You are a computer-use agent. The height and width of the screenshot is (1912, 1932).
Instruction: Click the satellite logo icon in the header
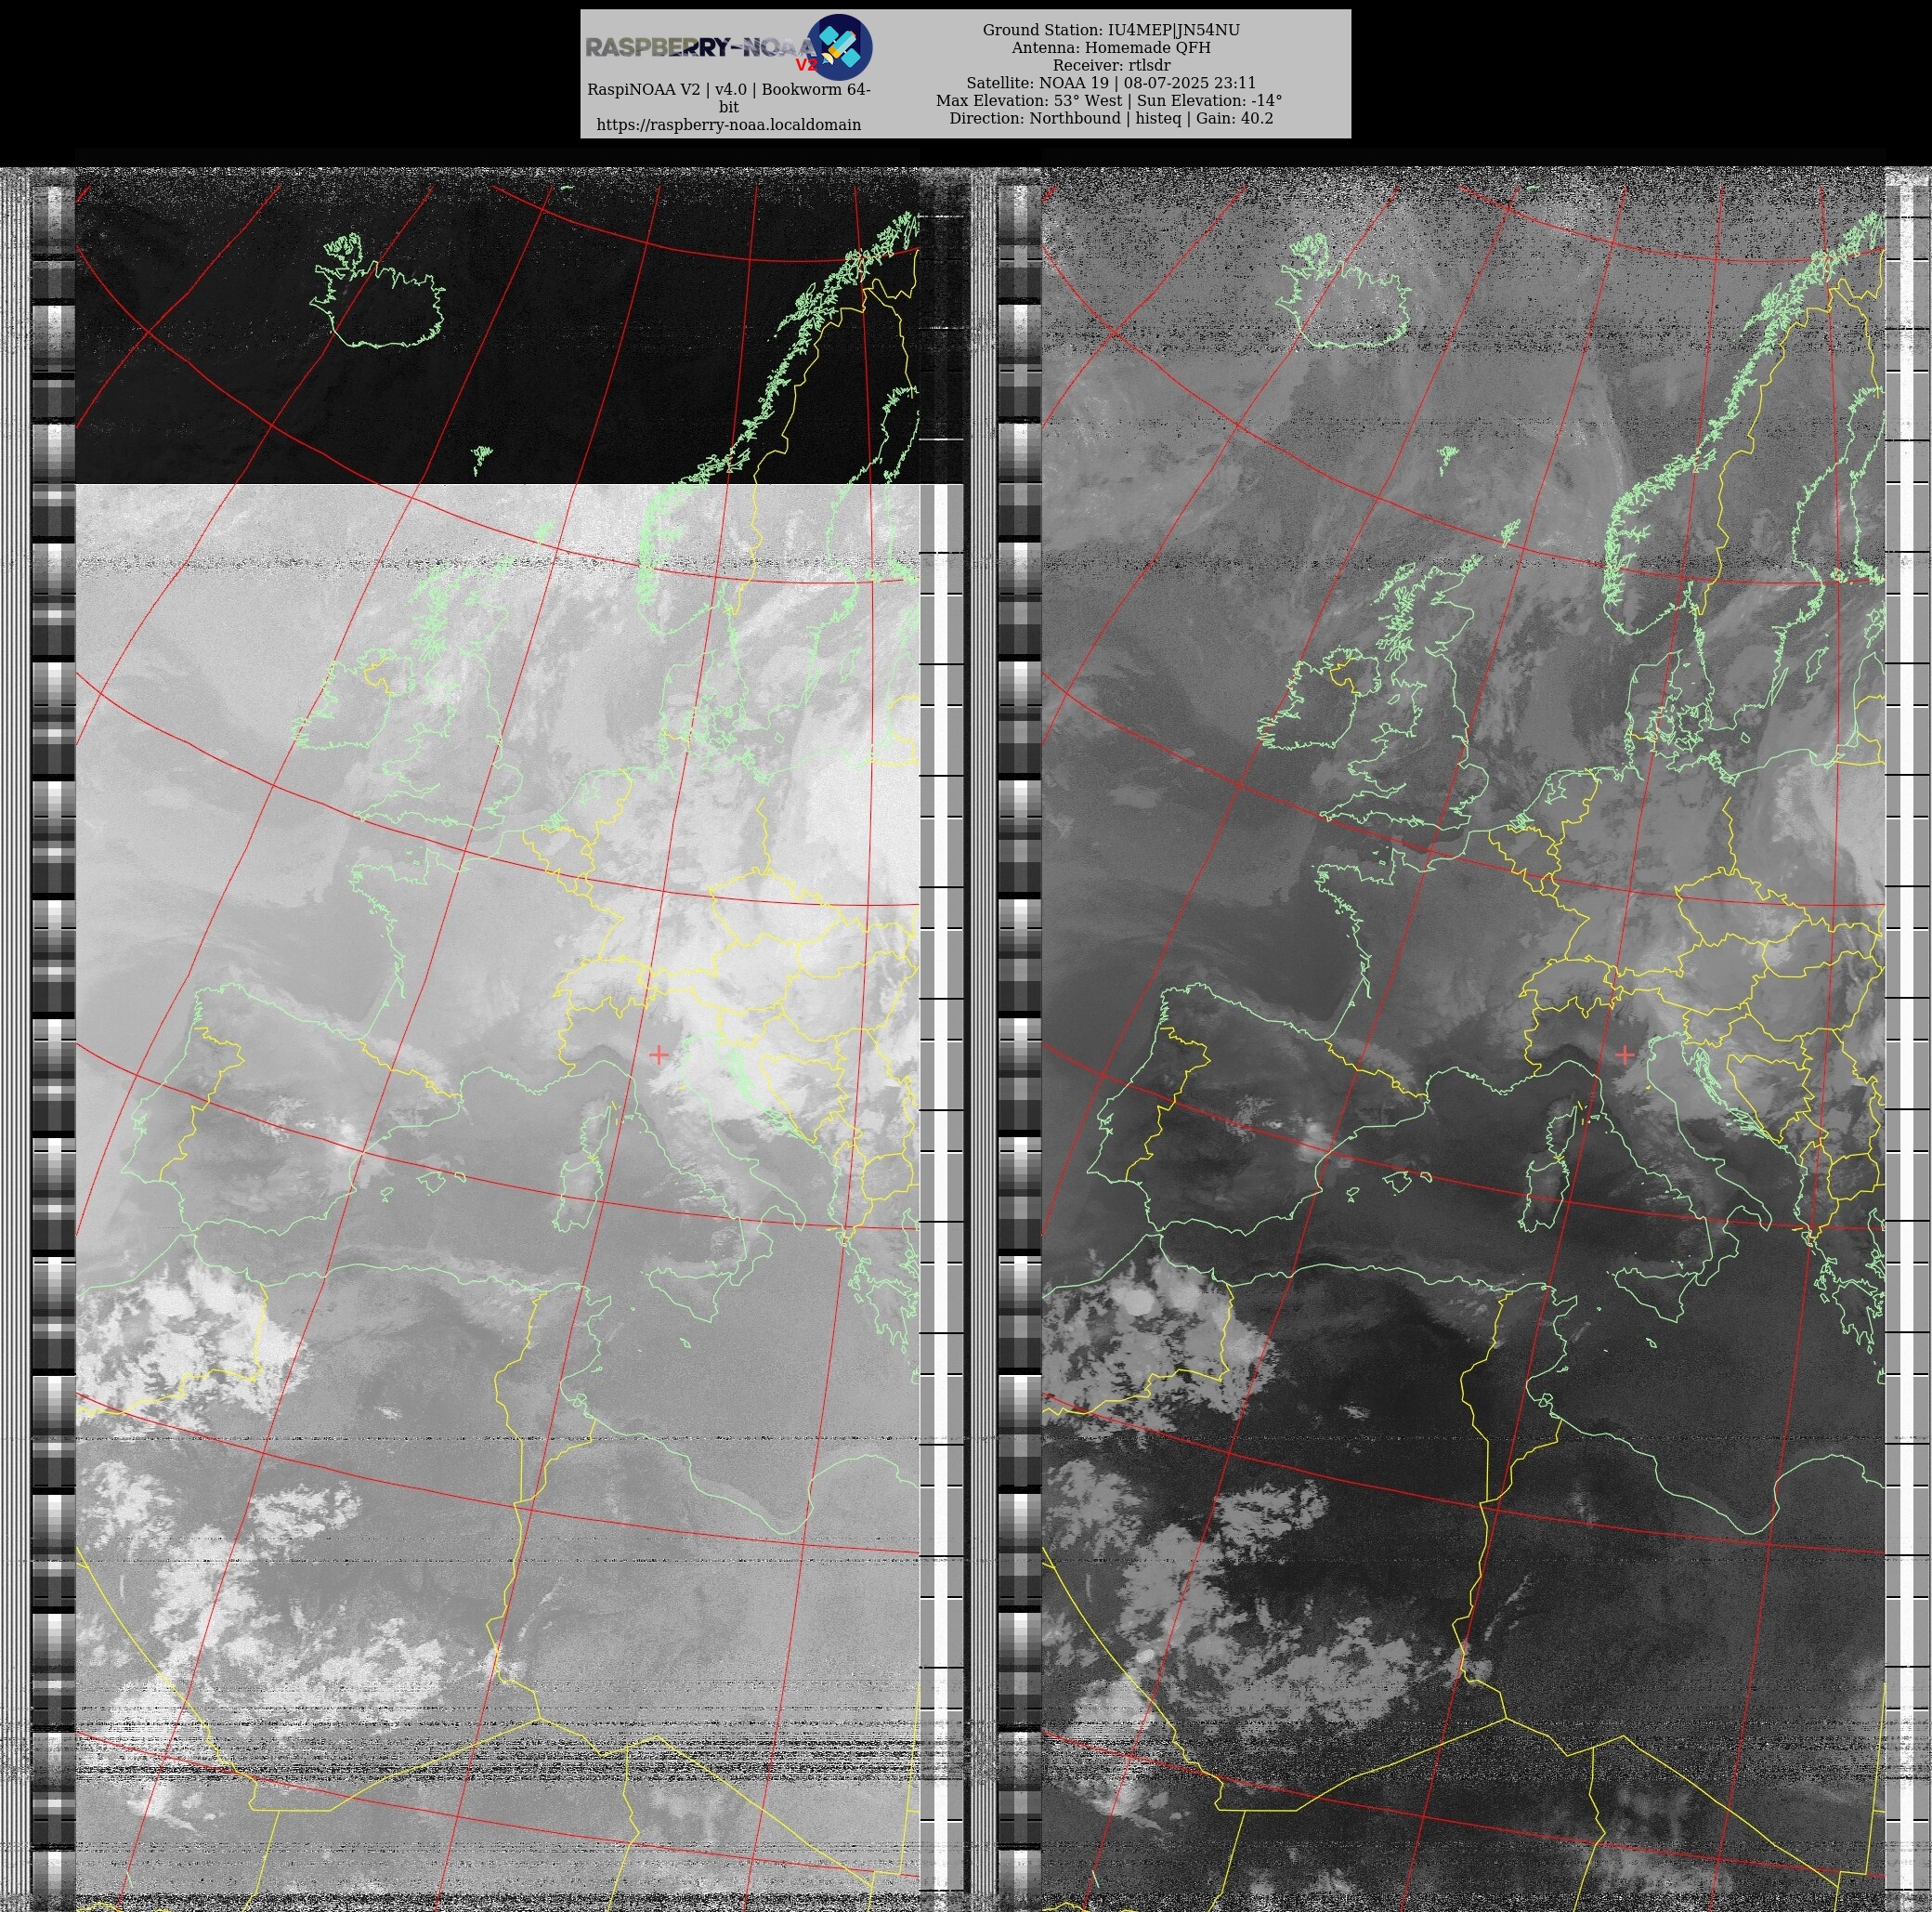pos(839,47)
